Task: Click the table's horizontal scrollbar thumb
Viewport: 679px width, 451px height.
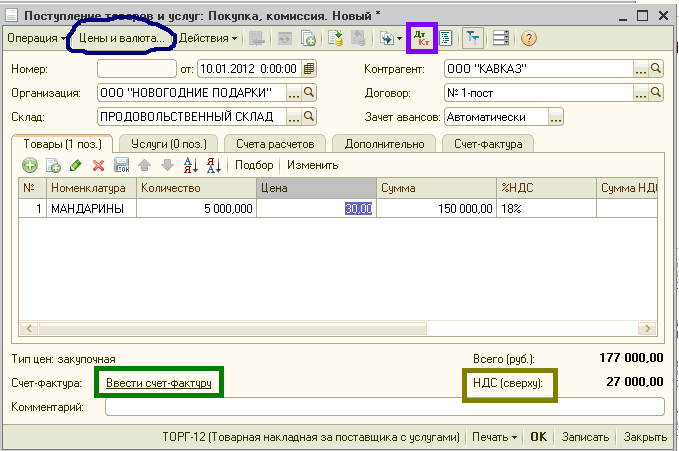Action: click(233, 328)
